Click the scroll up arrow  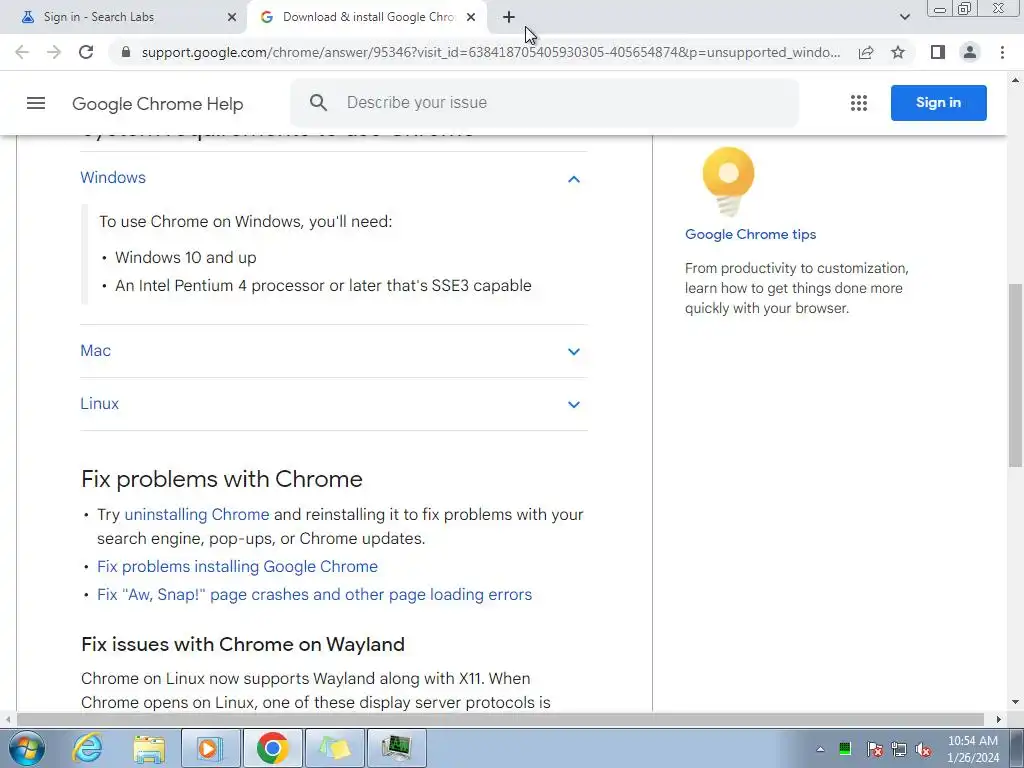tap(1016, 80)
